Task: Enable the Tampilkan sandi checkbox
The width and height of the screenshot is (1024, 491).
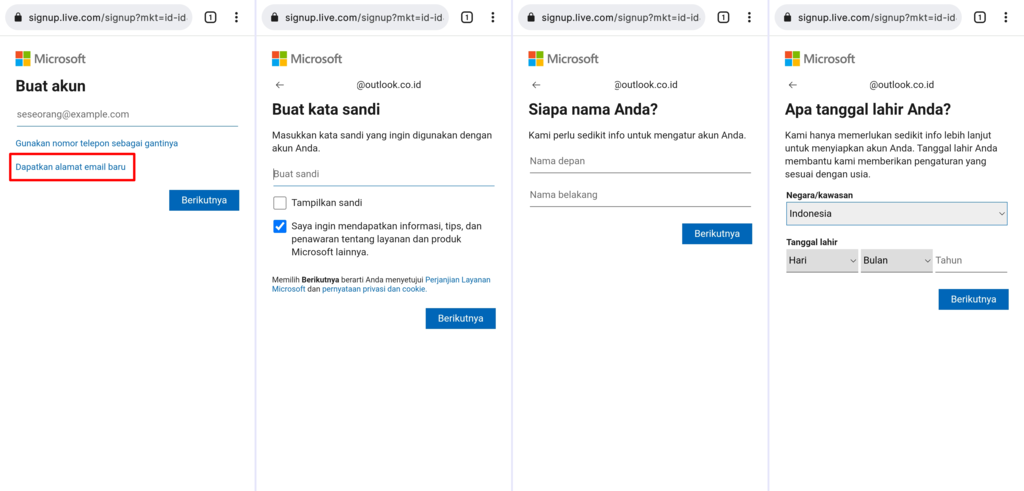Action: (x=280, y=203)
